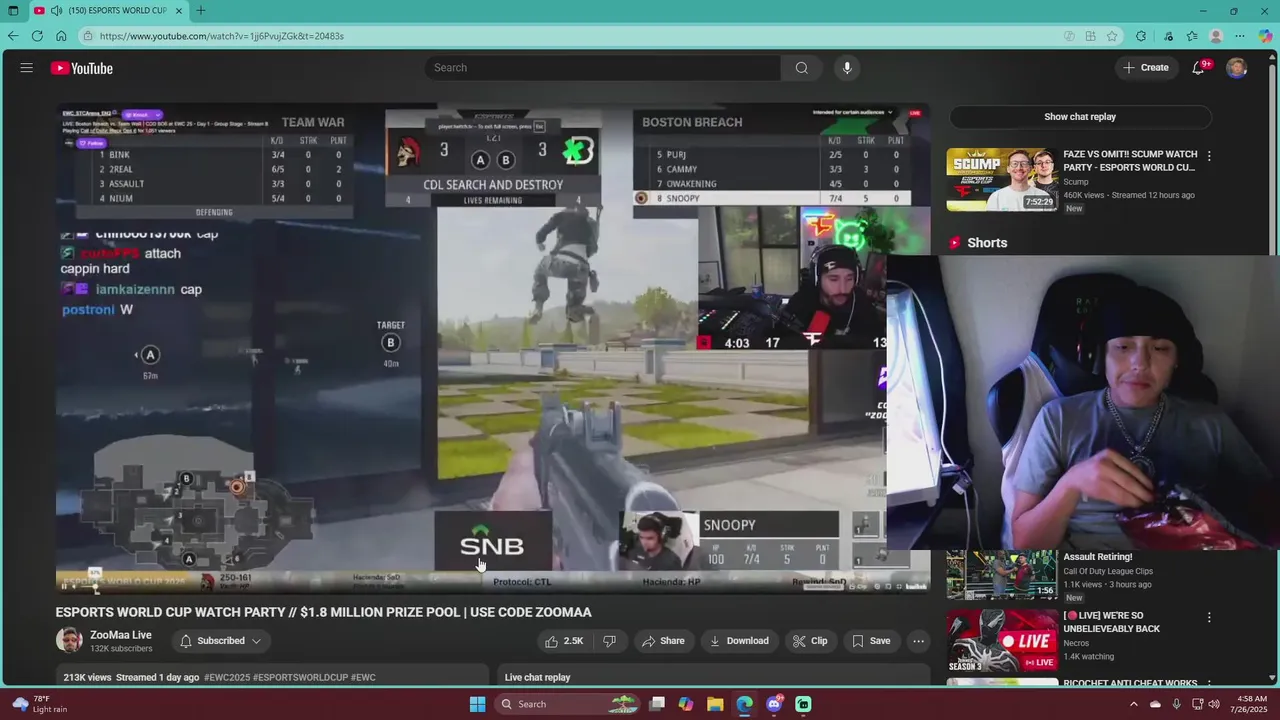This screenshot has width=1280, height=720.
Task: Open the YouTube account avatar menu
Action: pyautogui.click(x=1237, y=68)
